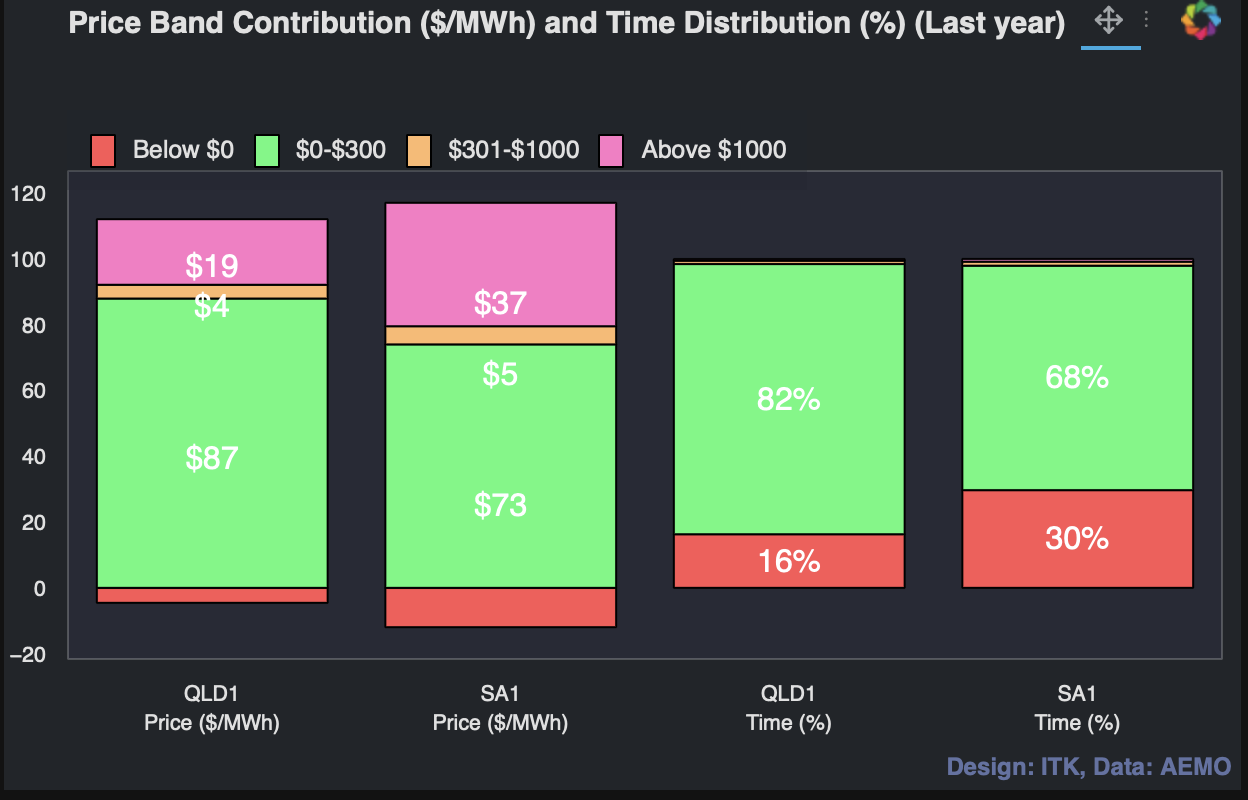Click the "SA1 Time (%)" axis label
This screenshot has width=1248, height=800.
click(1077, 708)
